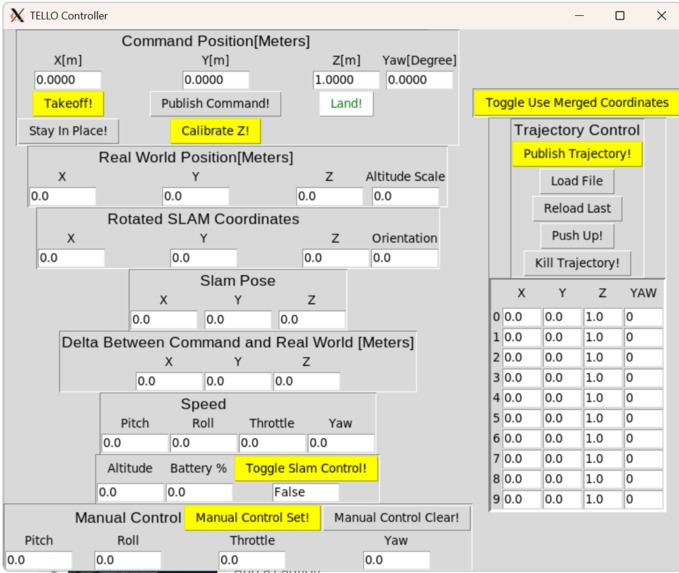Click the Slam Pose Z field
Screen dimensions: 679x573
point(312,320)
